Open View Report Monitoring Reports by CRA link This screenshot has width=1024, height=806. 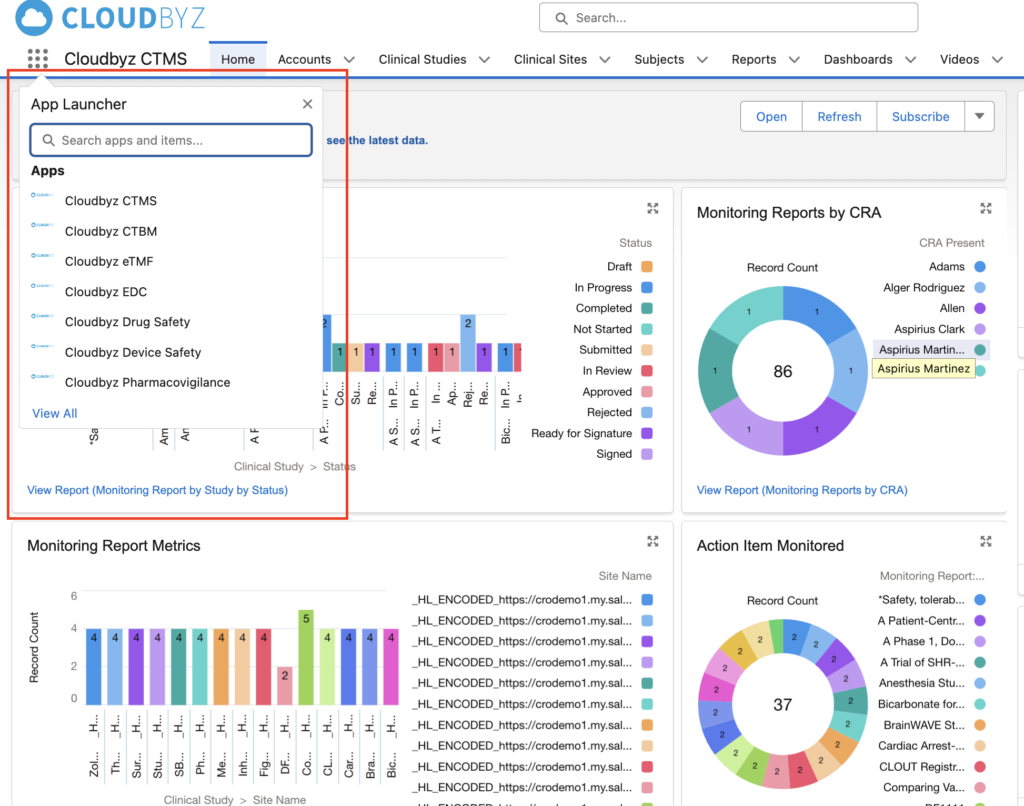(x=802, y=490)
